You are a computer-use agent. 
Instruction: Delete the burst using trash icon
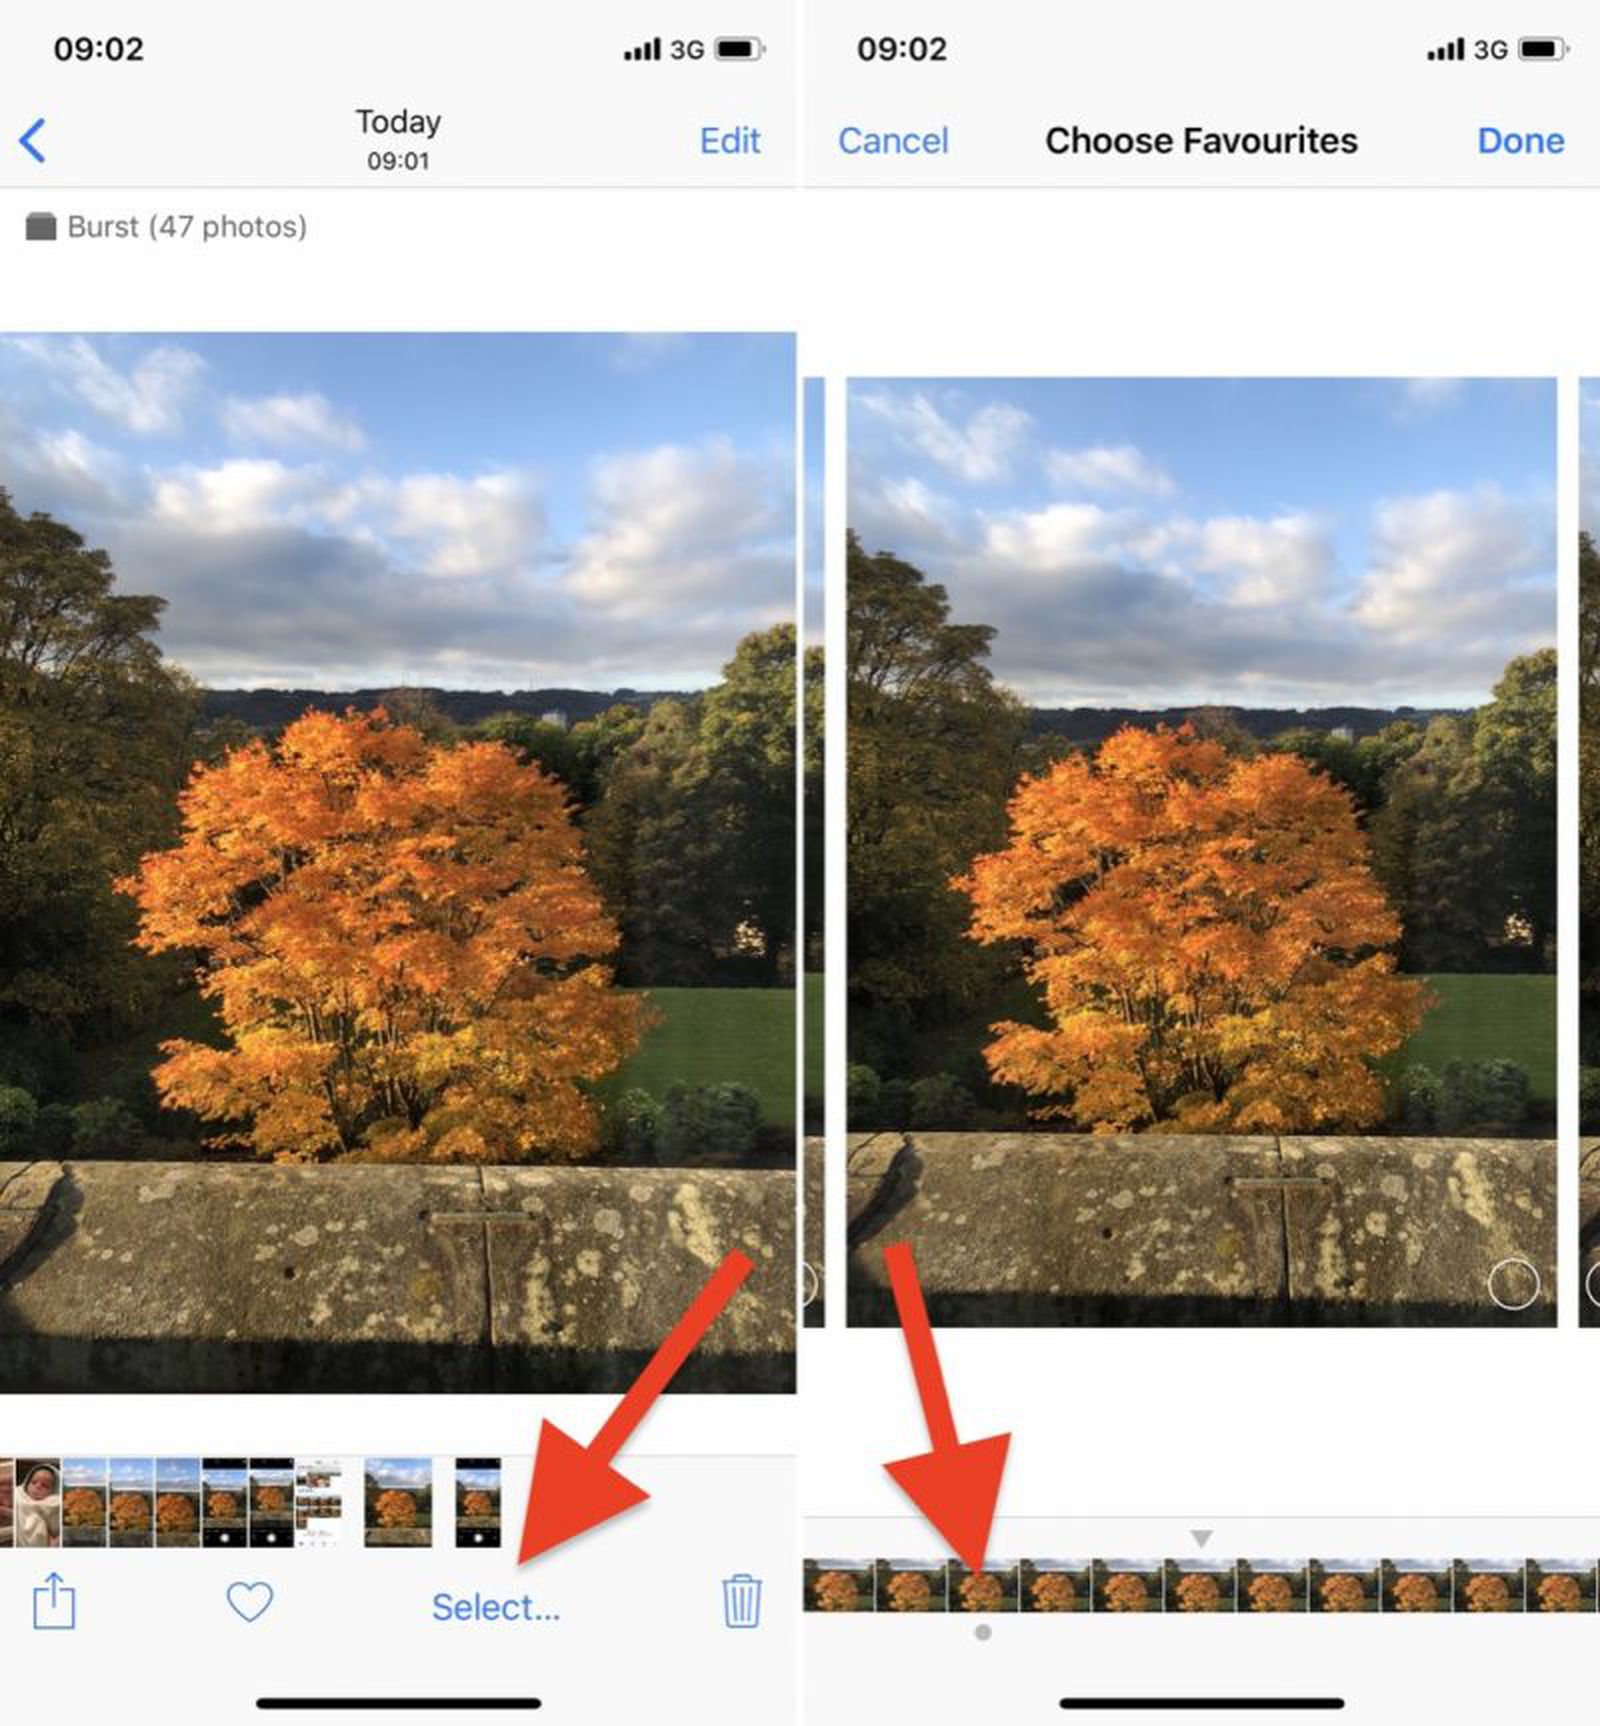pos(741,1601)
